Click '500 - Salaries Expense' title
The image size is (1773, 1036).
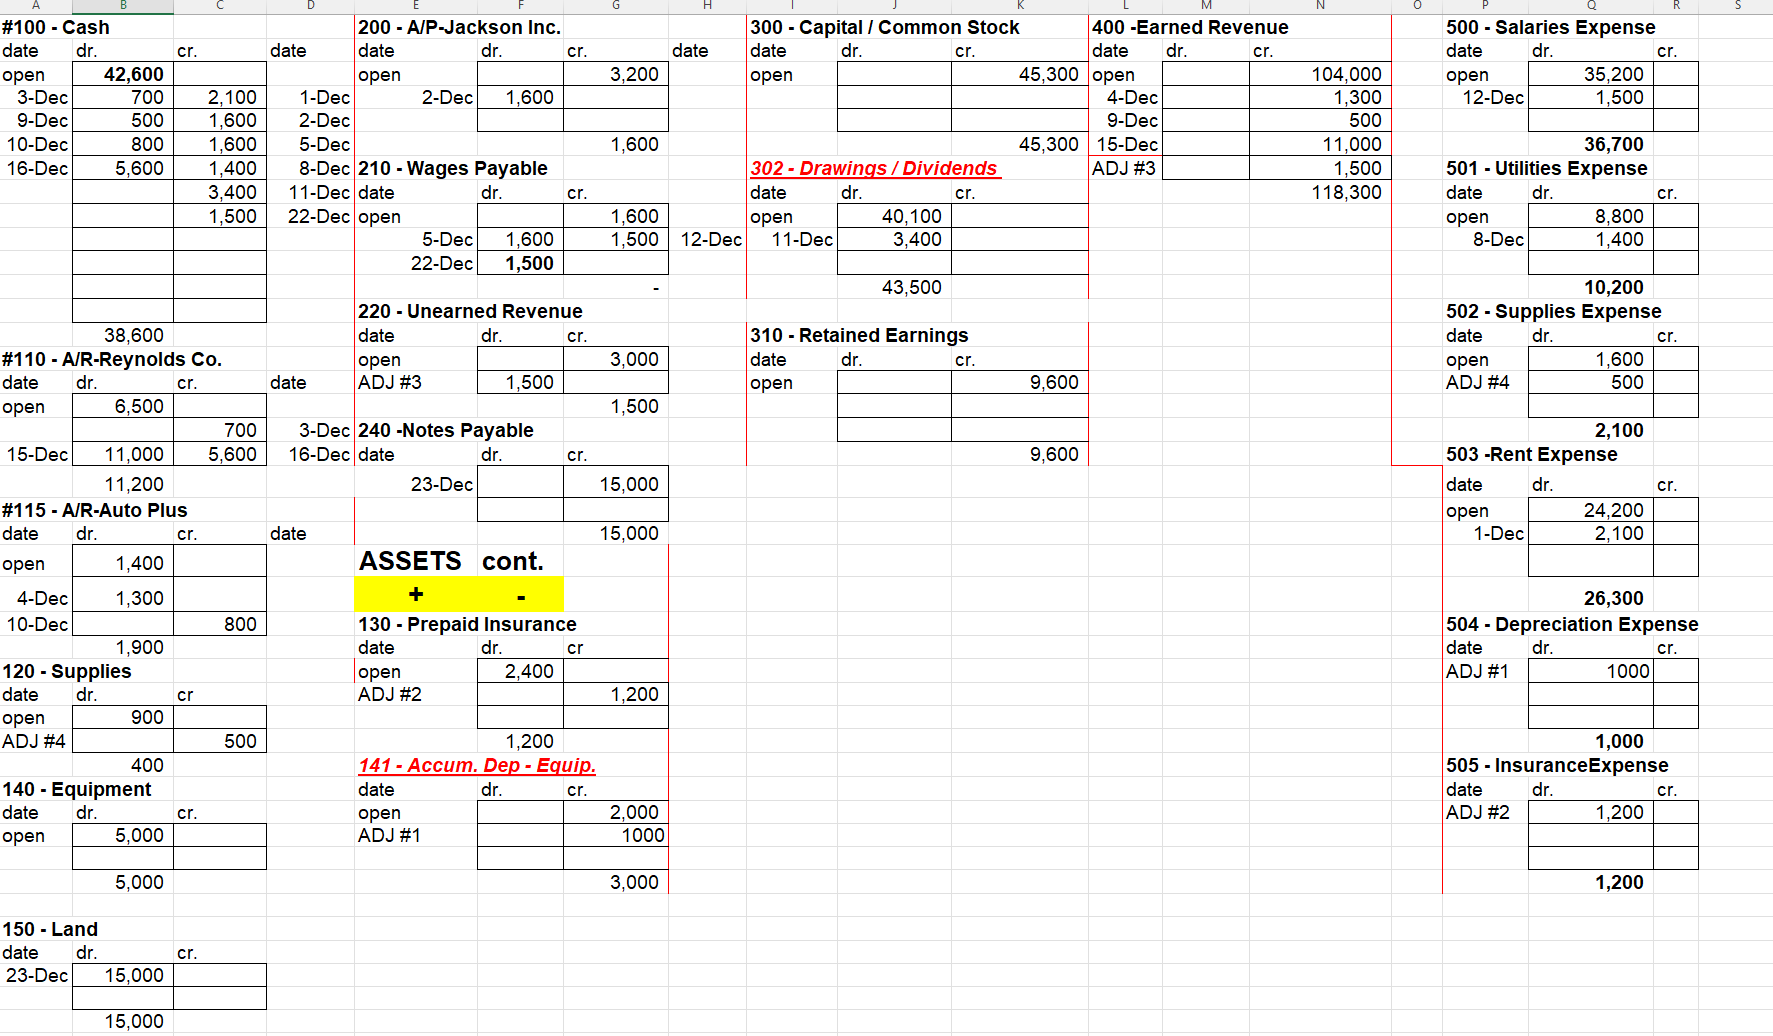tap(1551, 27)
